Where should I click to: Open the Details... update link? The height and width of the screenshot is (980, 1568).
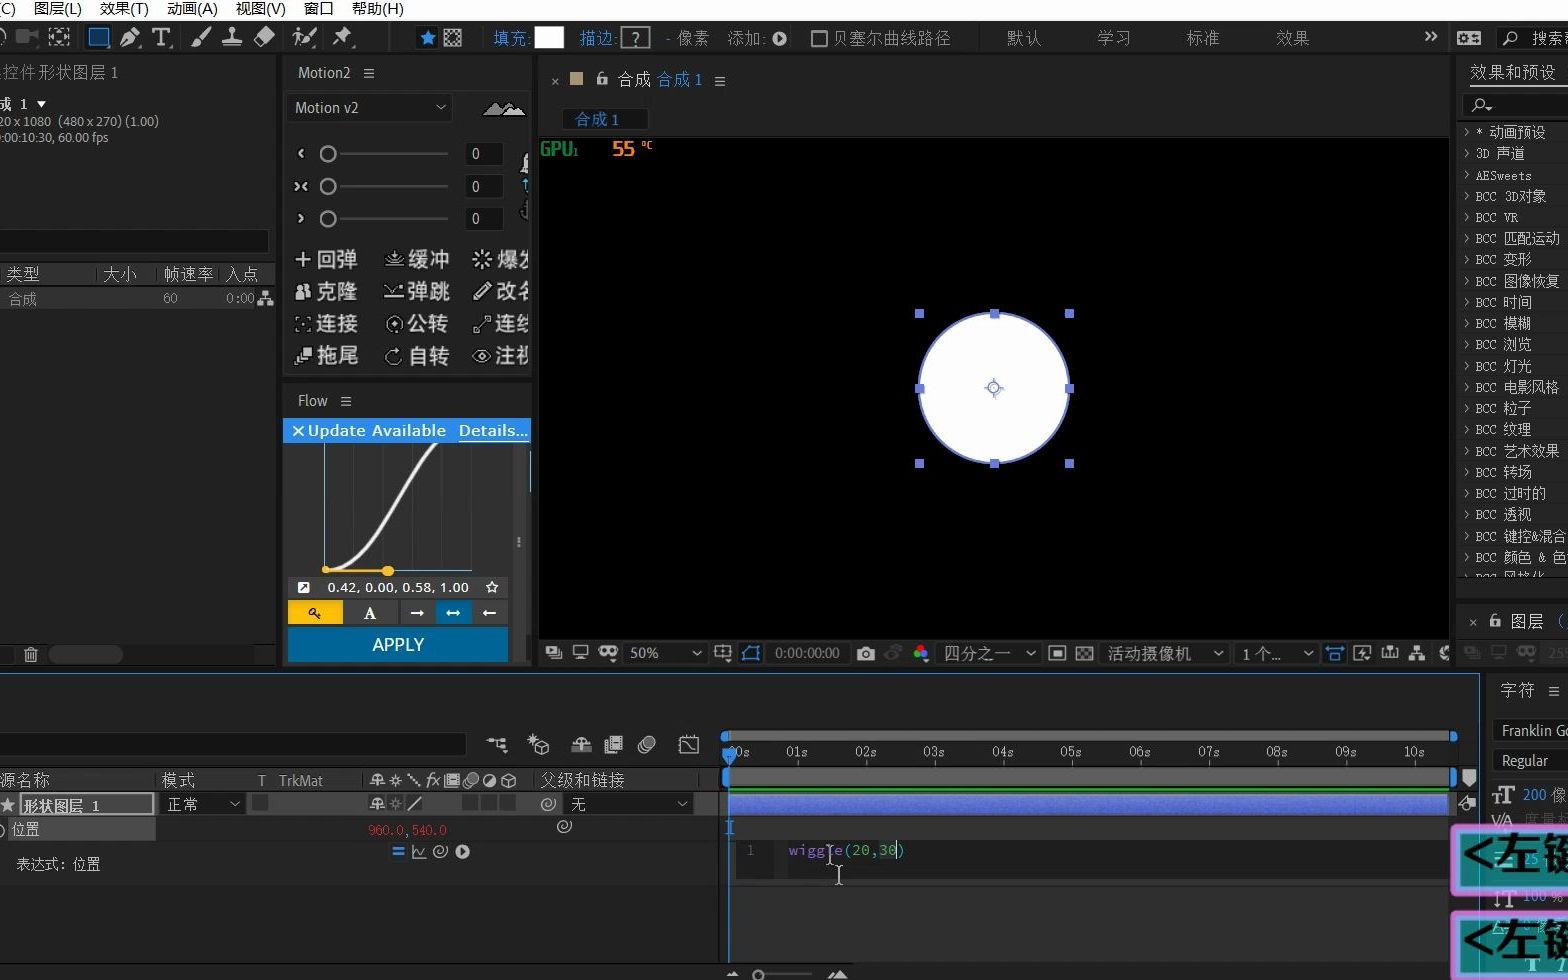point(492,431)
